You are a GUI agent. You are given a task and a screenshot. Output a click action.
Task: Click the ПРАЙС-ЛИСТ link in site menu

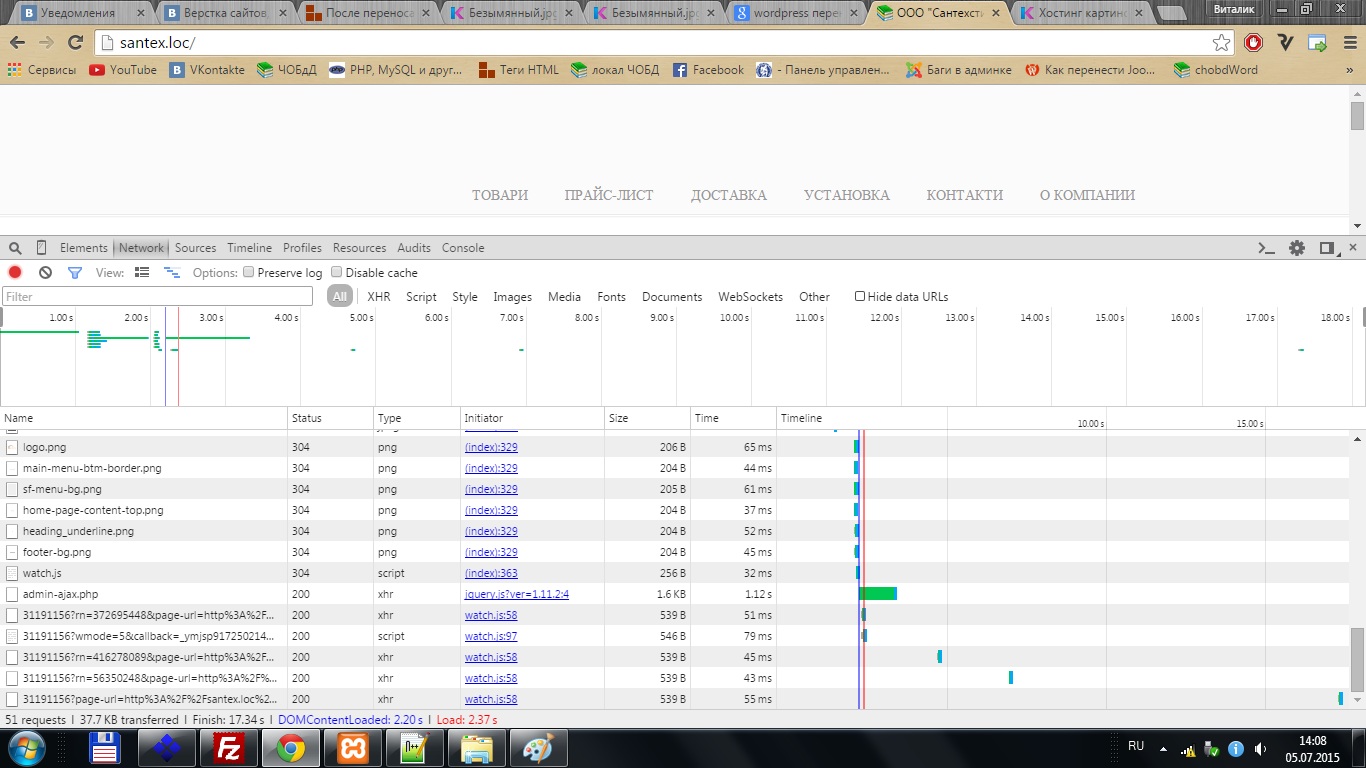coord(608,195)
